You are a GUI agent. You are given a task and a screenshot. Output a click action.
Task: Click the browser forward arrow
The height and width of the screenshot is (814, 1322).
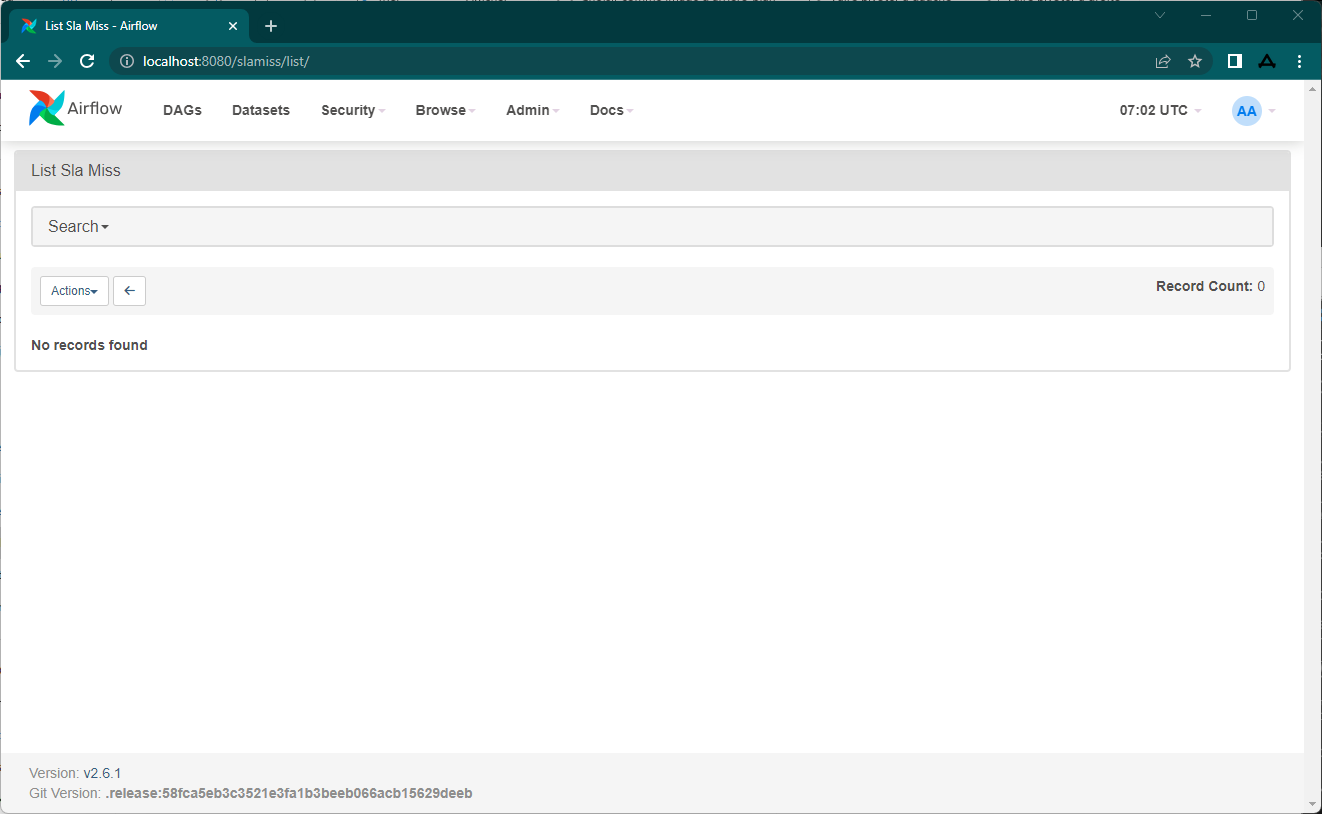[x=55, y=61]
